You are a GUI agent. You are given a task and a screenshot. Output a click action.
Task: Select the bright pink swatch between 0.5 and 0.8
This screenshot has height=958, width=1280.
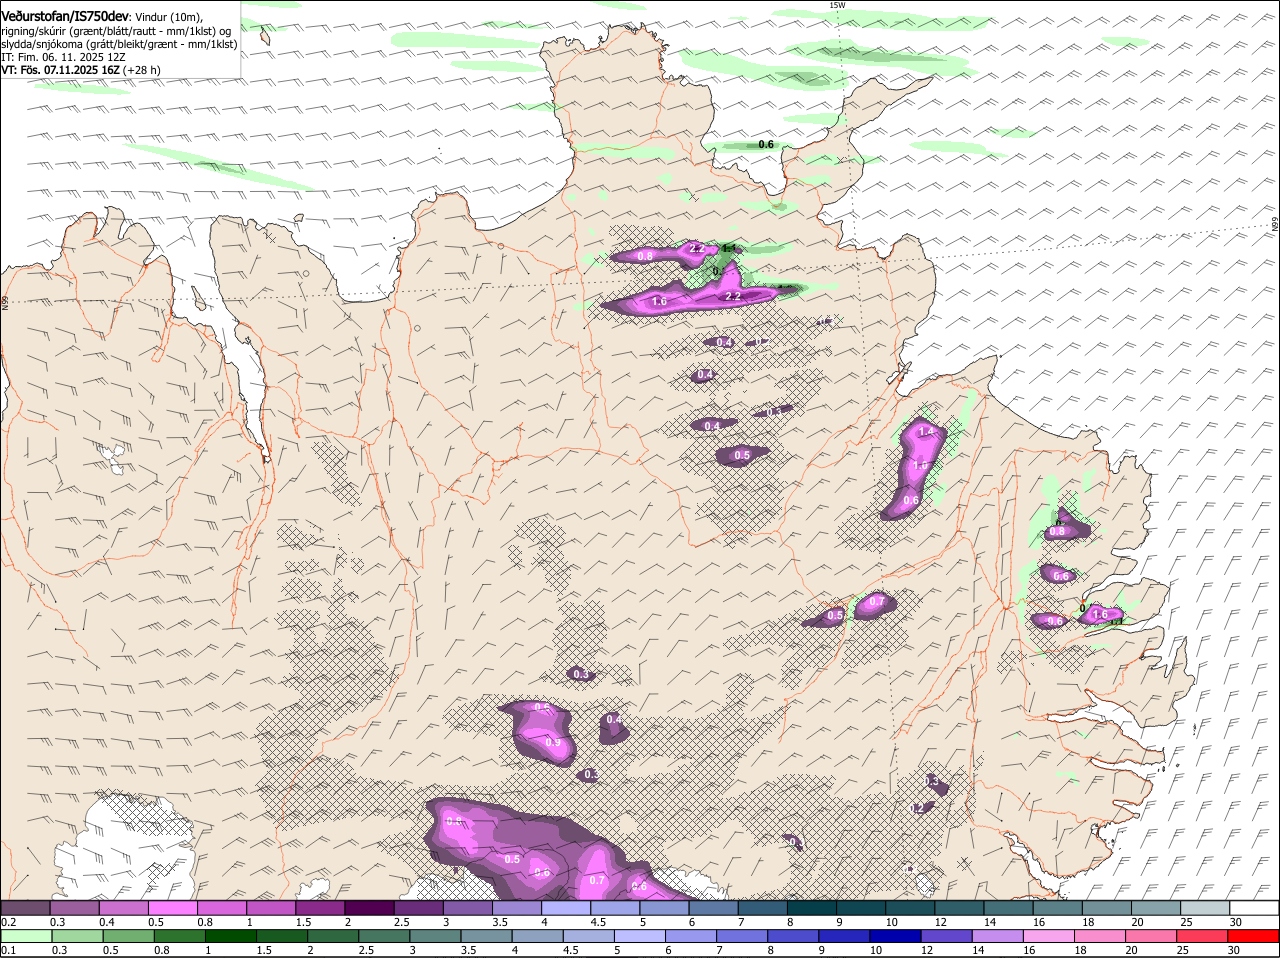tap(173, 907)
